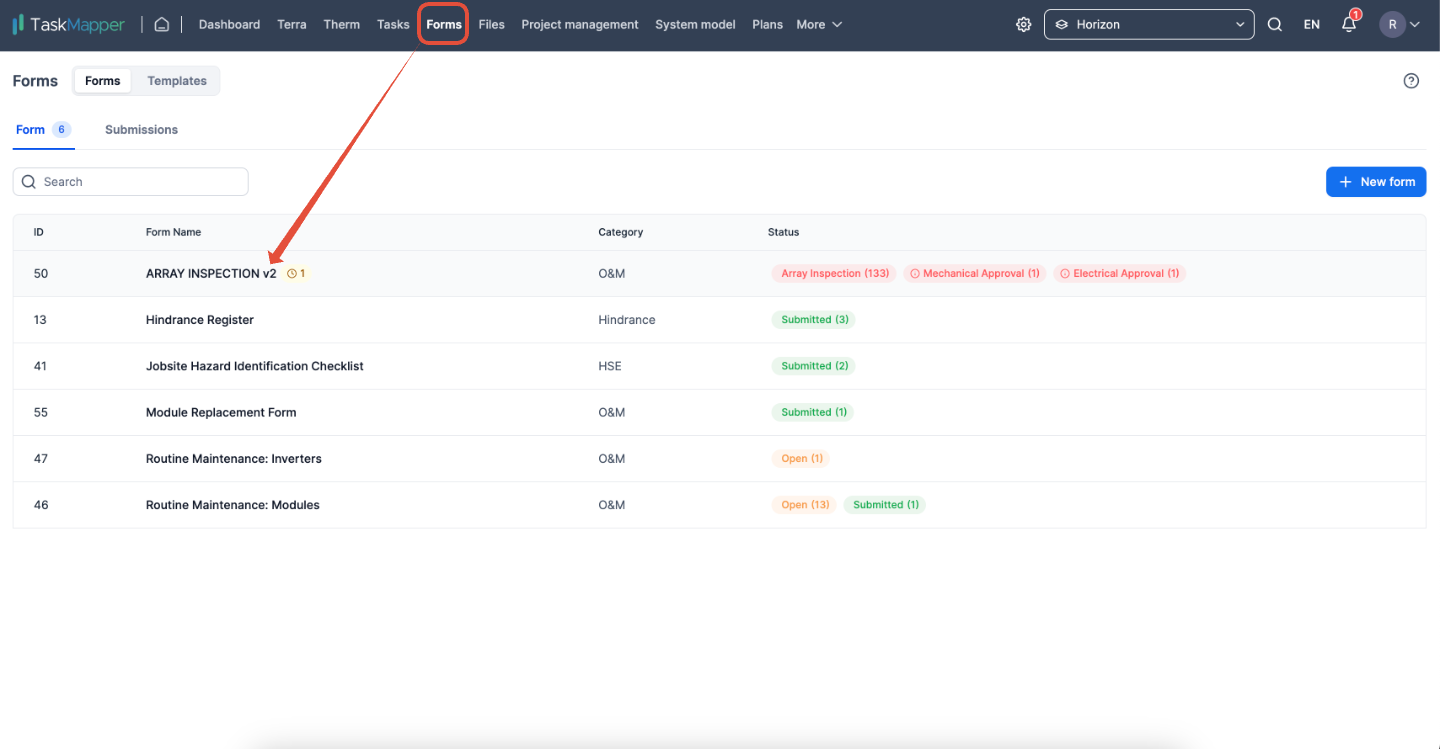This screenshot has width=1440, height=749.
Task: Select the Forms segmented toggle
Action: pyautogui.click(x=102, y=81)
